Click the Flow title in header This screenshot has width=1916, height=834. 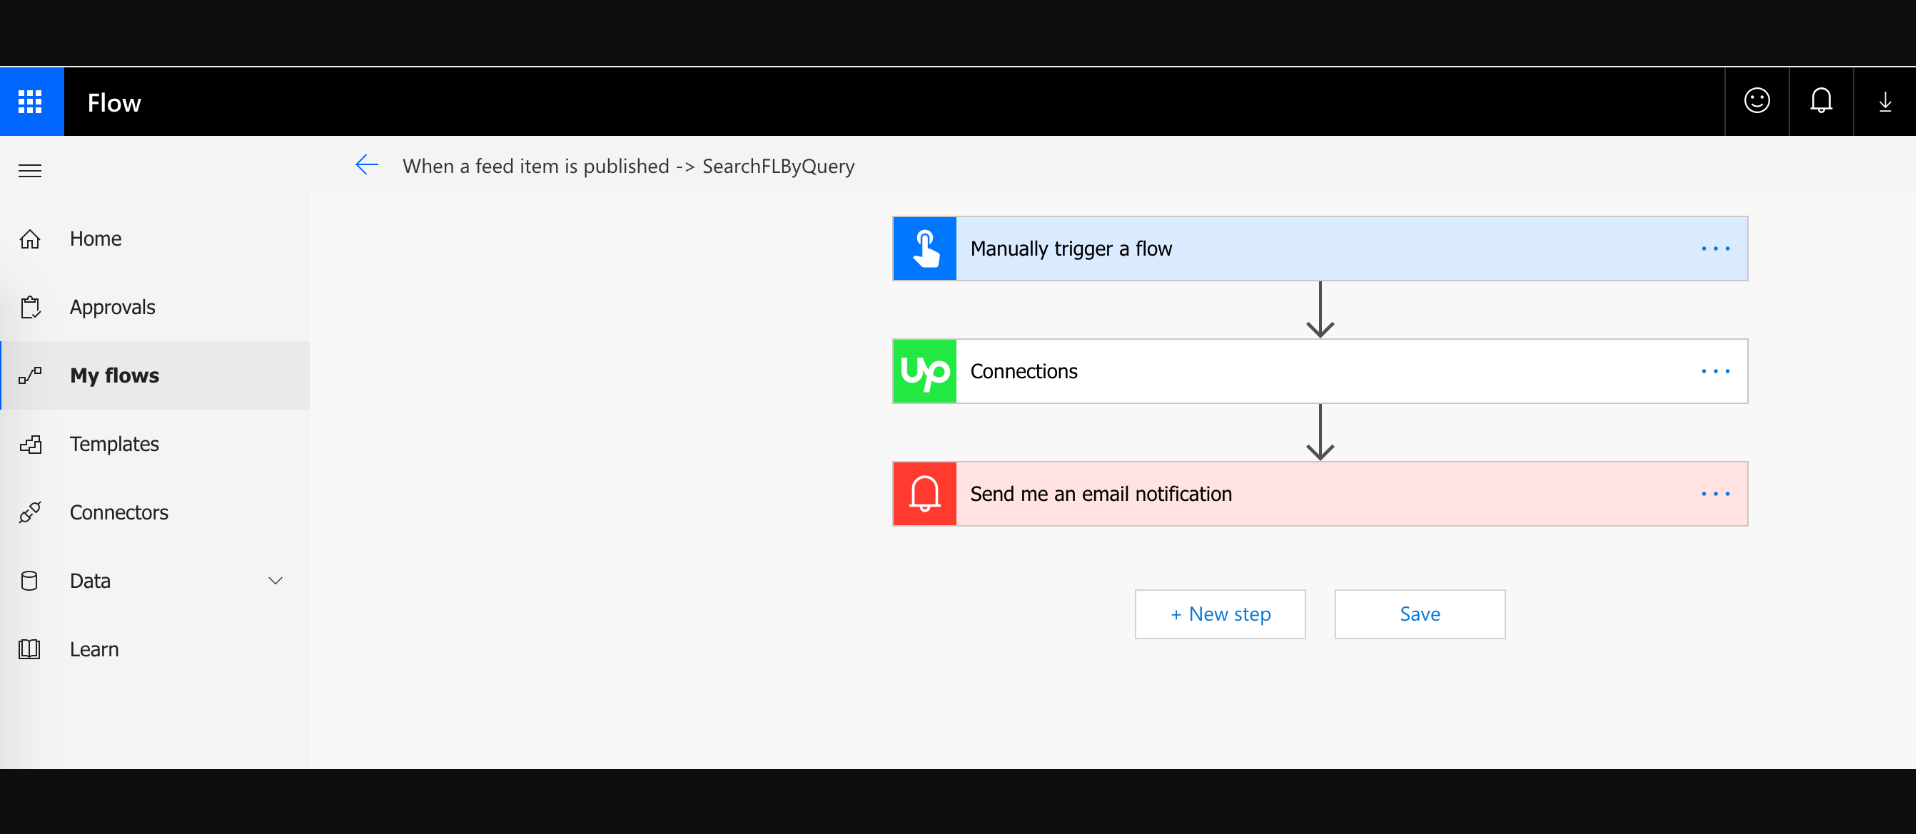pos(114,103)
